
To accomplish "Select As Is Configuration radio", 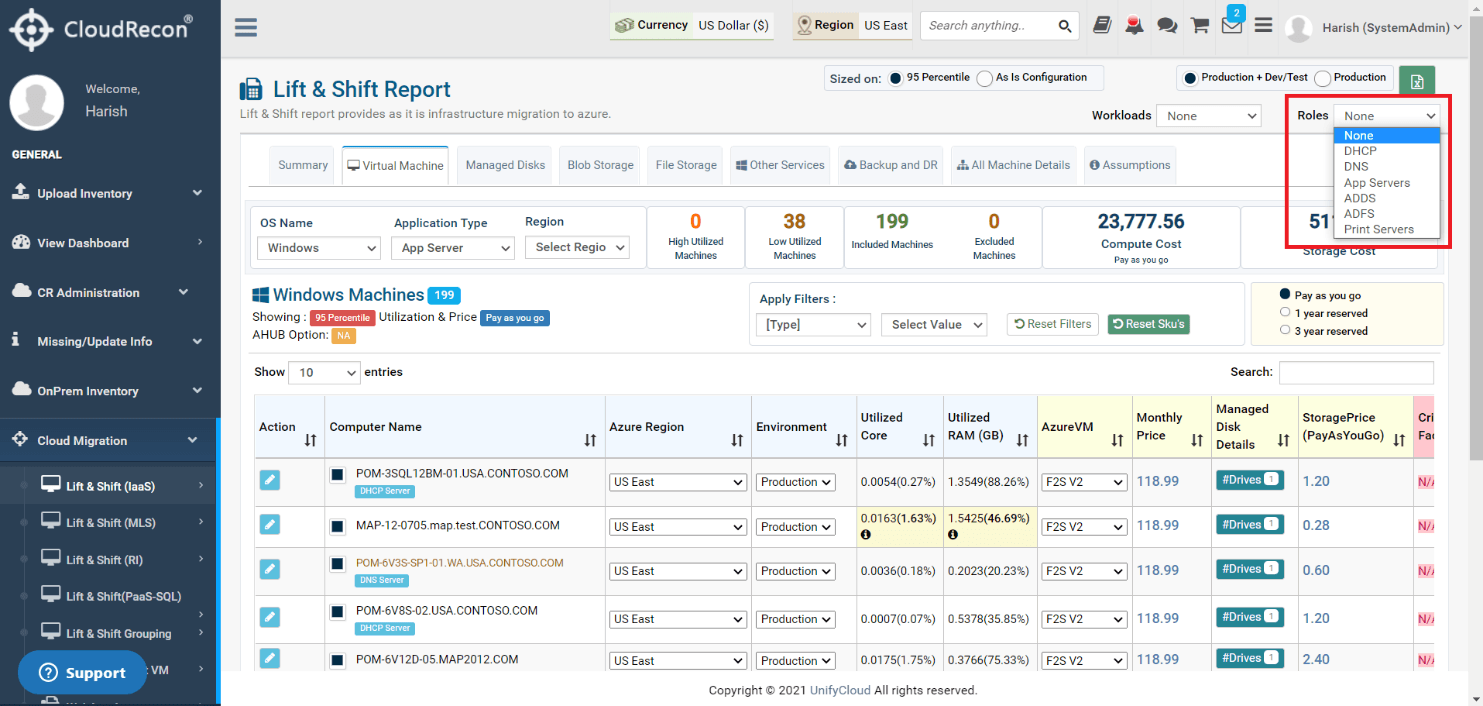I will tap(985, 78).
